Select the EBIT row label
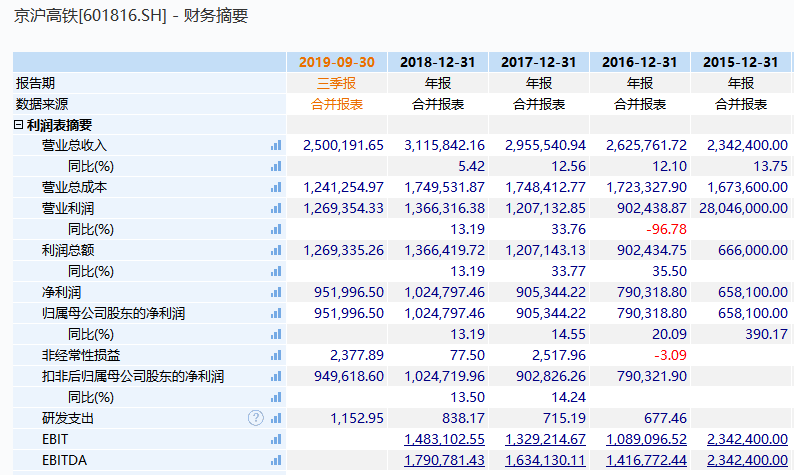Image resolution: width=794 pixels, height=475 pixels. pos(55,440)
